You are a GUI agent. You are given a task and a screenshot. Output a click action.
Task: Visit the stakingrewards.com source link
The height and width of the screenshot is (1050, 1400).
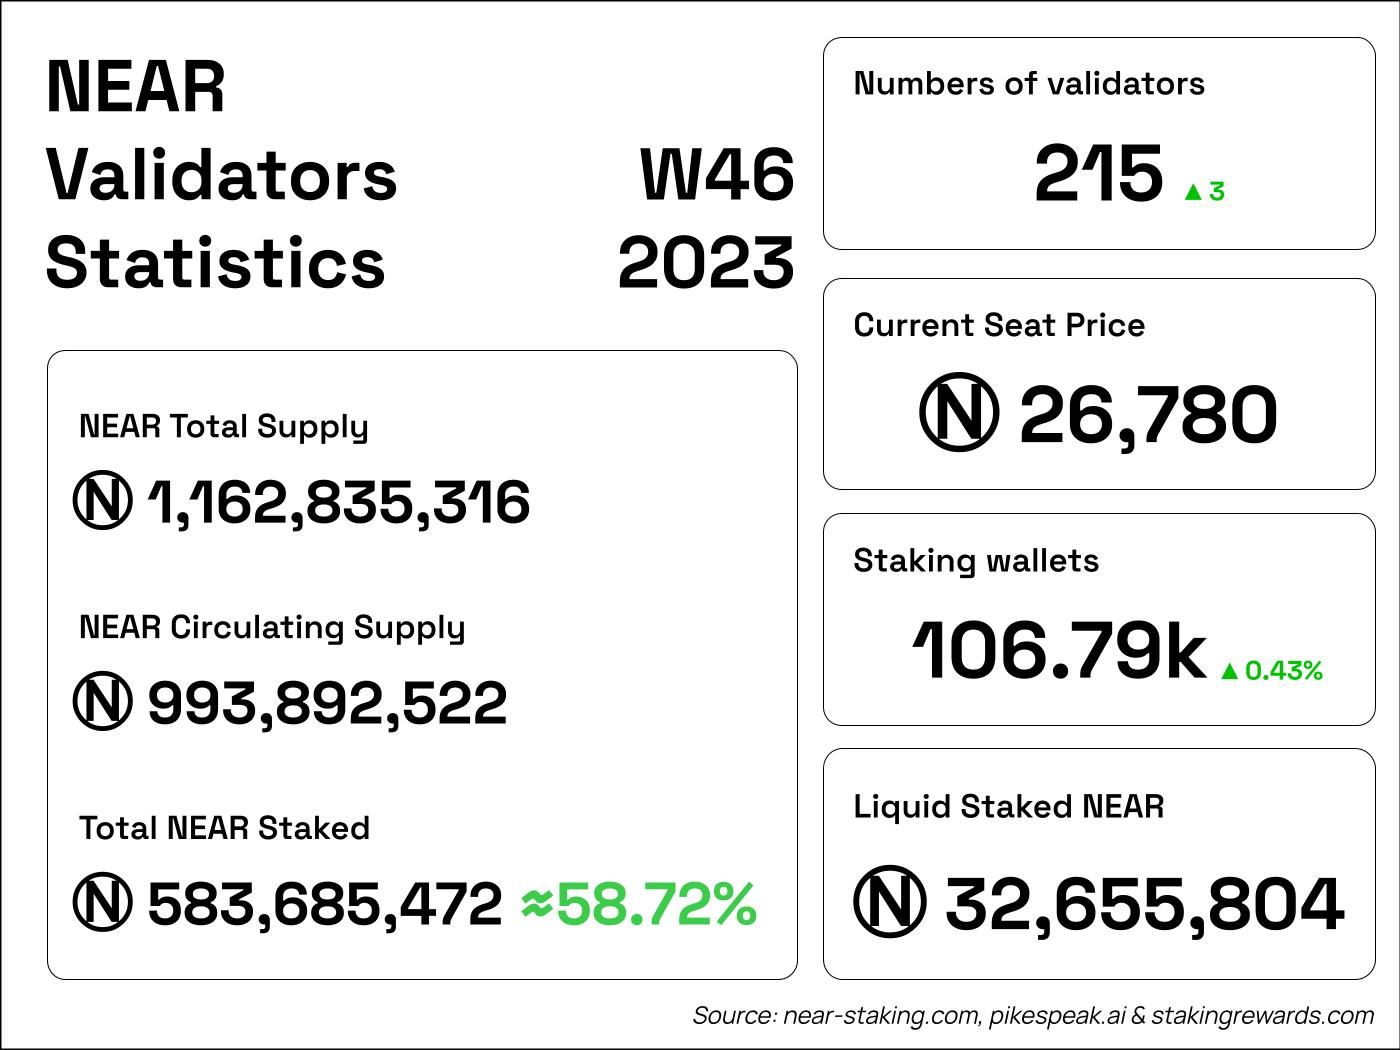click(1263, 1016)
